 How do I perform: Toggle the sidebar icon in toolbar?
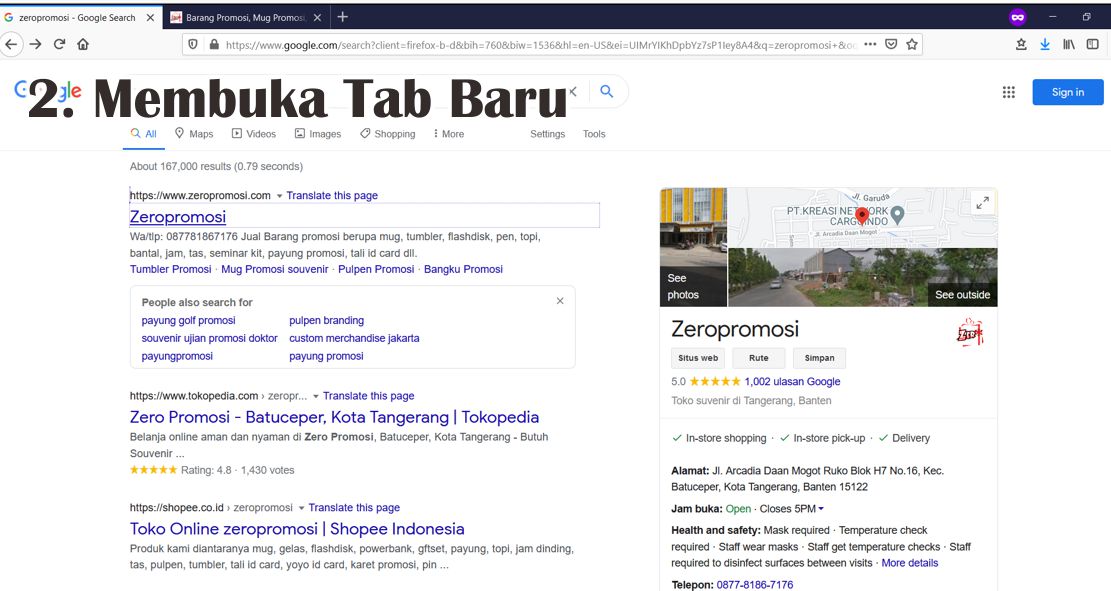[x=1093, y=44]
